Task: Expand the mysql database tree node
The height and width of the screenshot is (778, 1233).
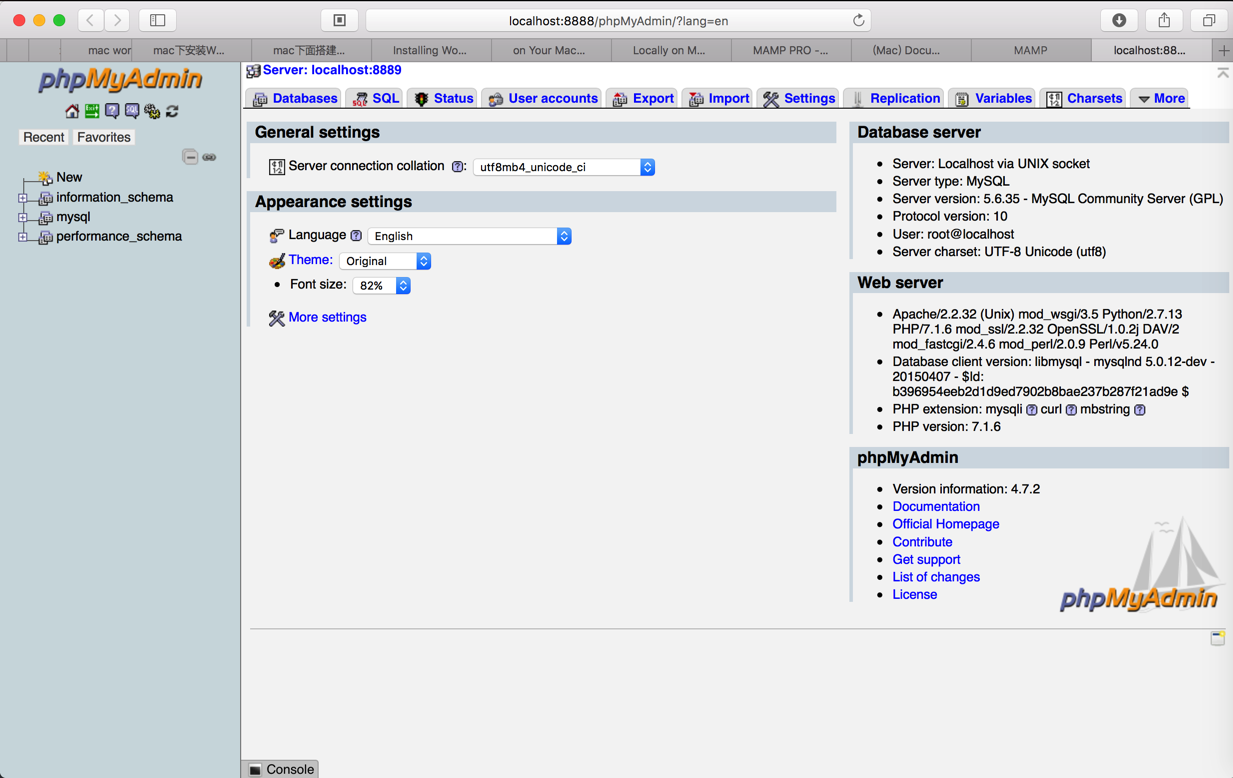Action: pyautogui.click(x=23, y=217)
